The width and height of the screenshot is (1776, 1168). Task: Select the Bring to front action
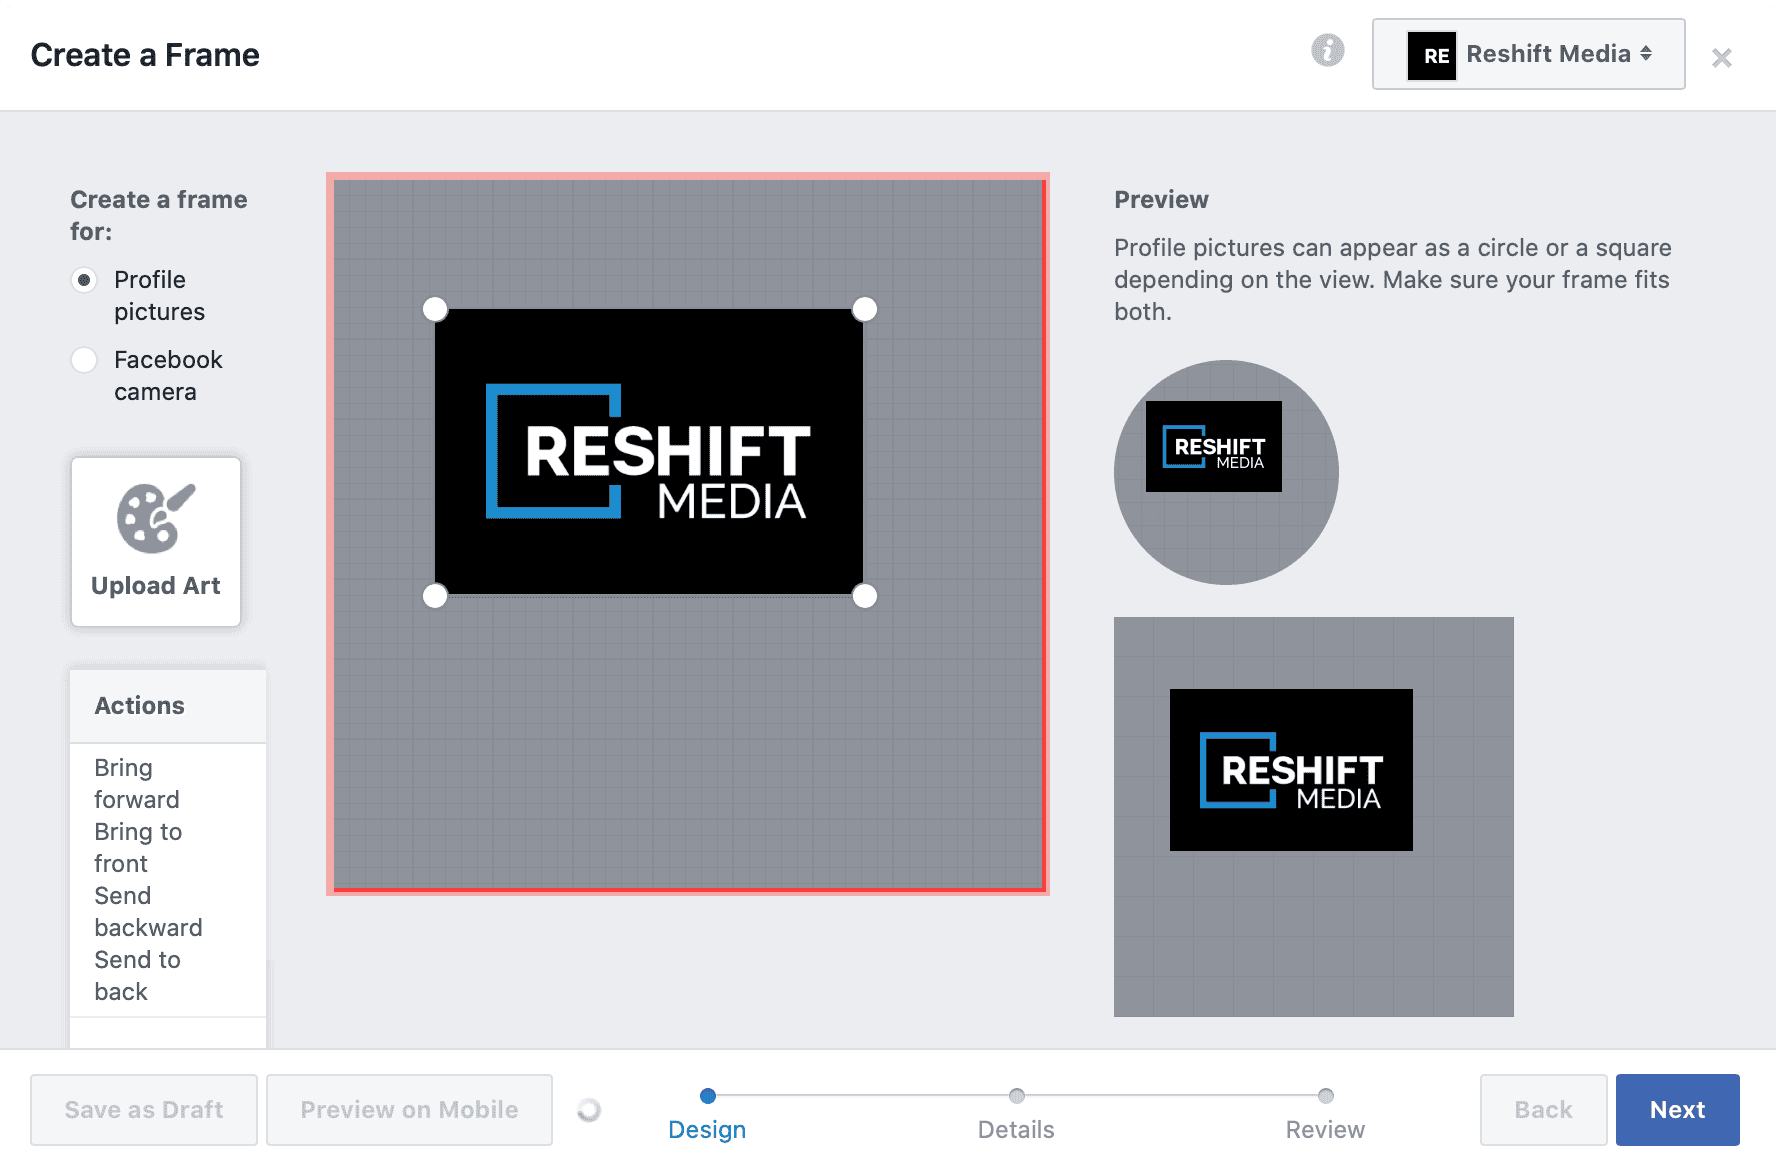pyautogui.click(x=138, y=847)
